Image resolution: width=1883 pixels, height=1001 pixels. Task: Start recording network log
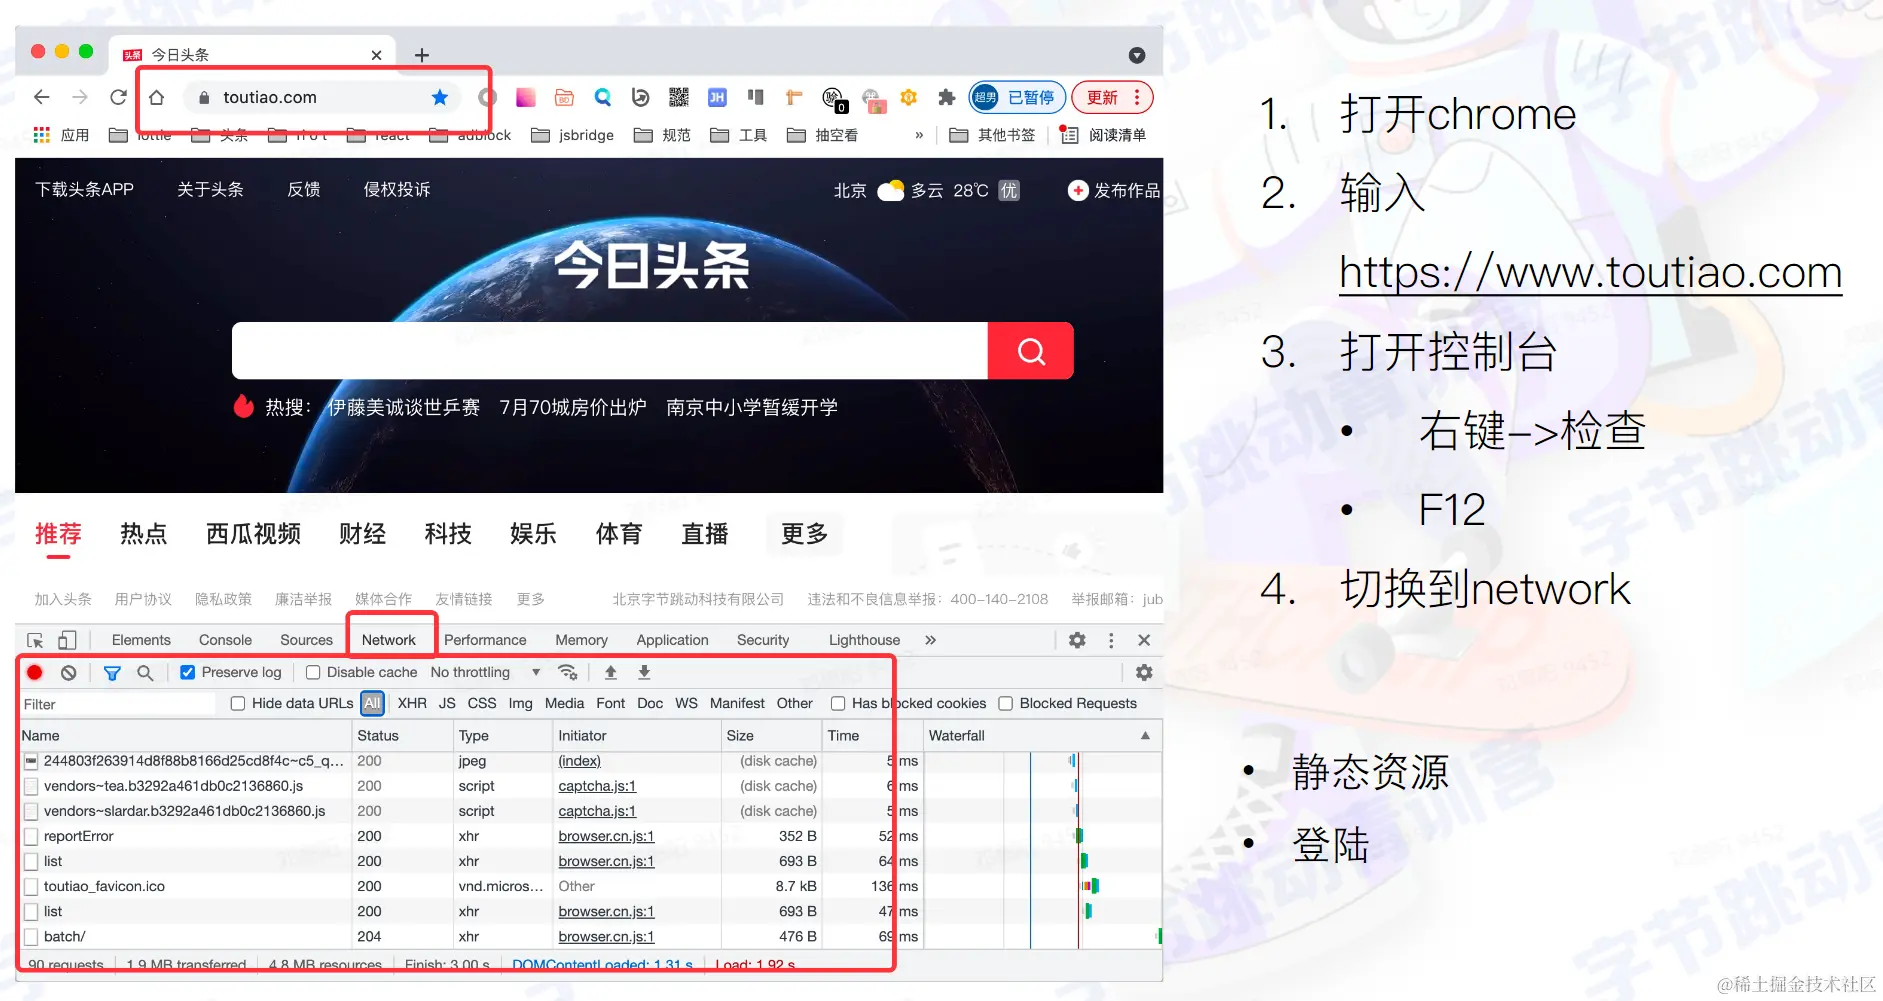coord(35,672)
